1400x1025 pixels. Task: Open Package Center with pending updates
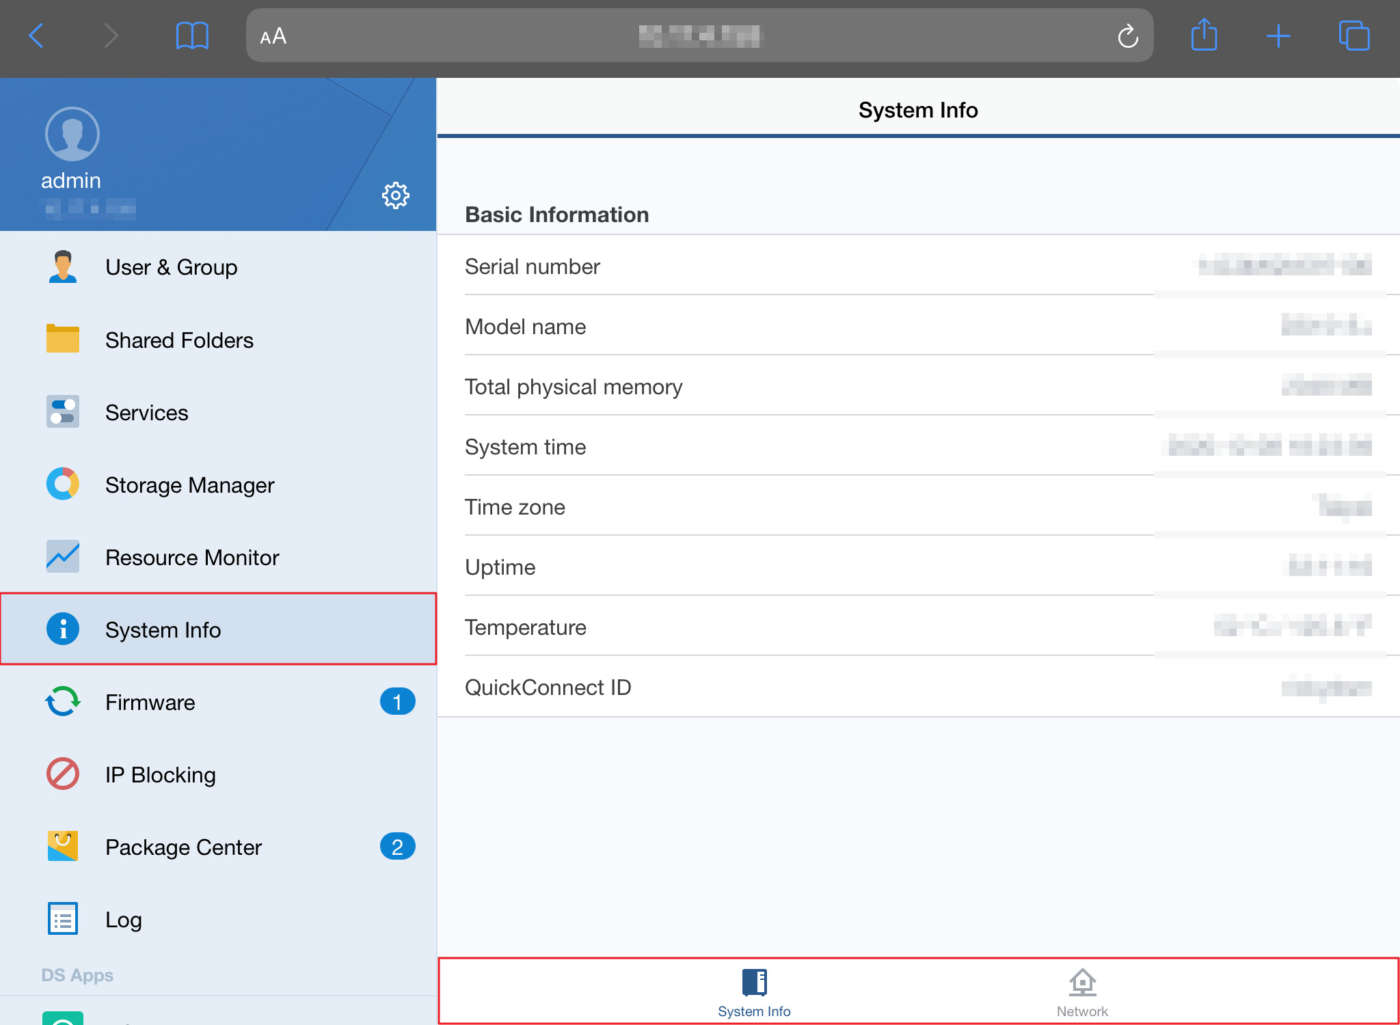pyautogui.click(x=182, y=847)
